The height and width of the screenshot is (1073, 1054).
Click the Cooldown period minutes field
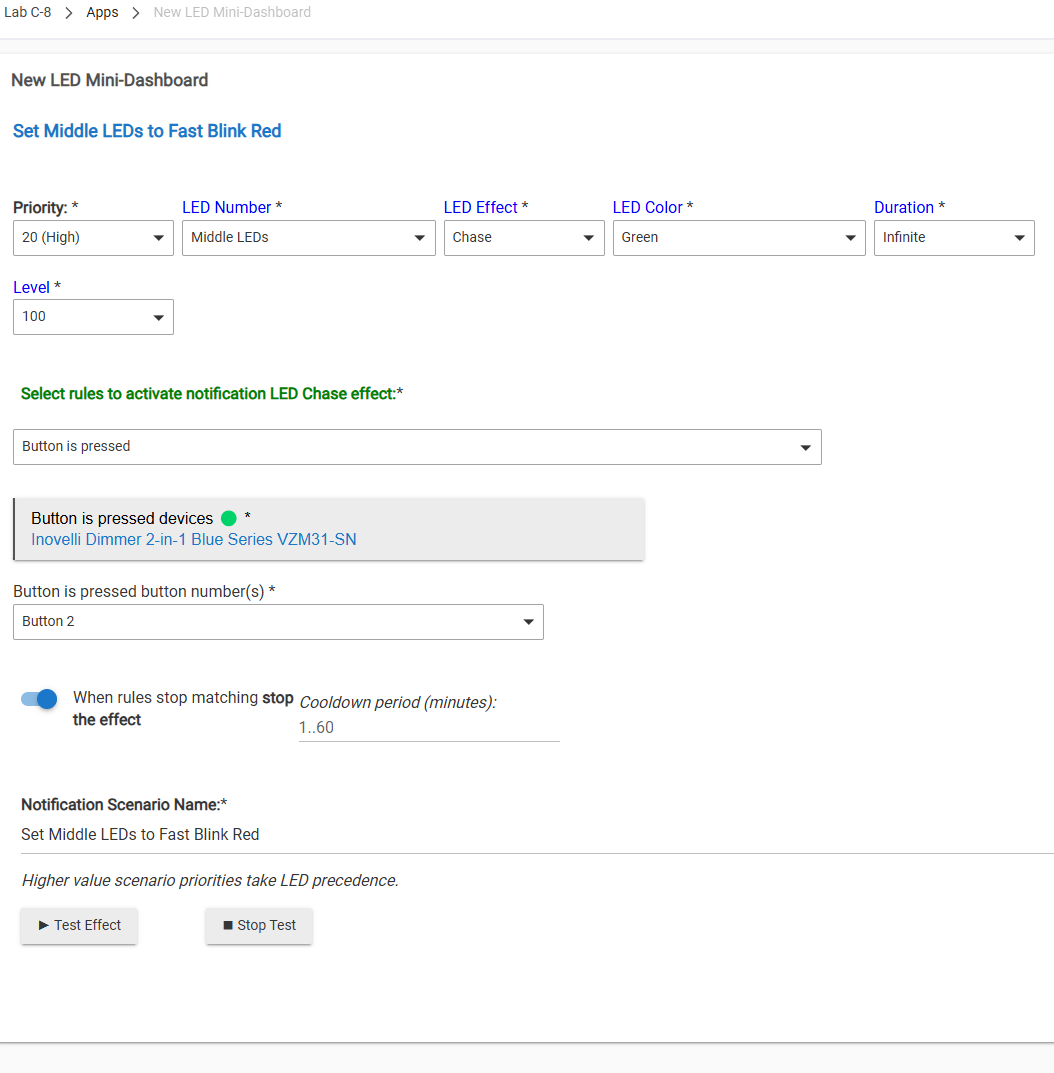[x=428, y=728]
